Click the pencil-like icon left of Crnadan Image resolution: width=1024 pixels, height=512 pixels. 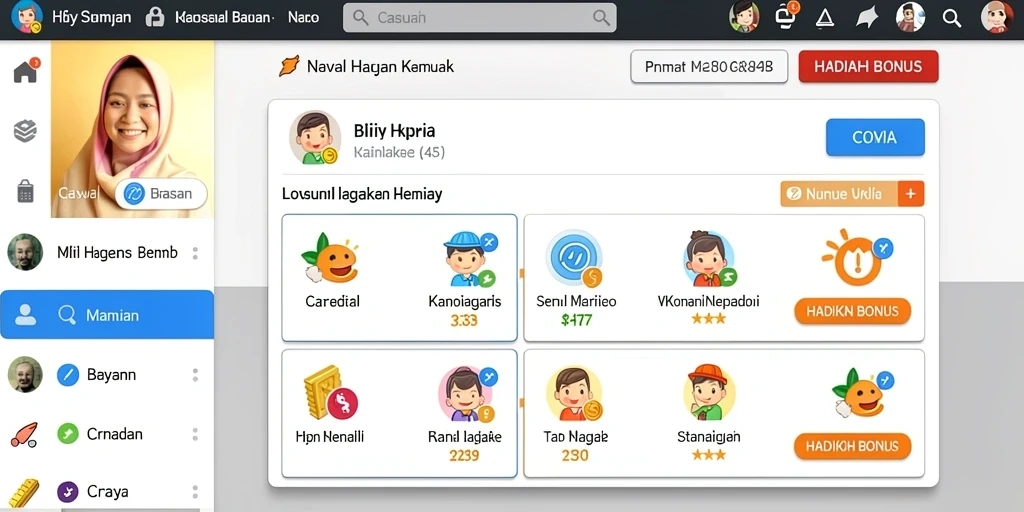click(24, 434)
